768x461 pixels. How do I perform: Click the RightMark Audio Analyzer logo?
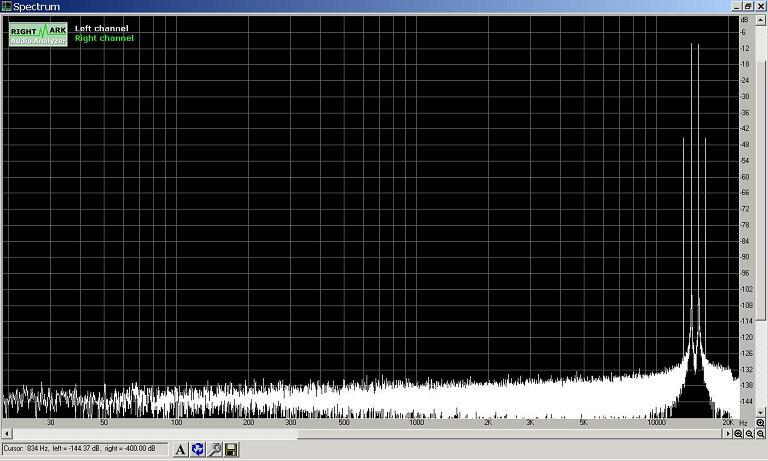tap(38, 34)
